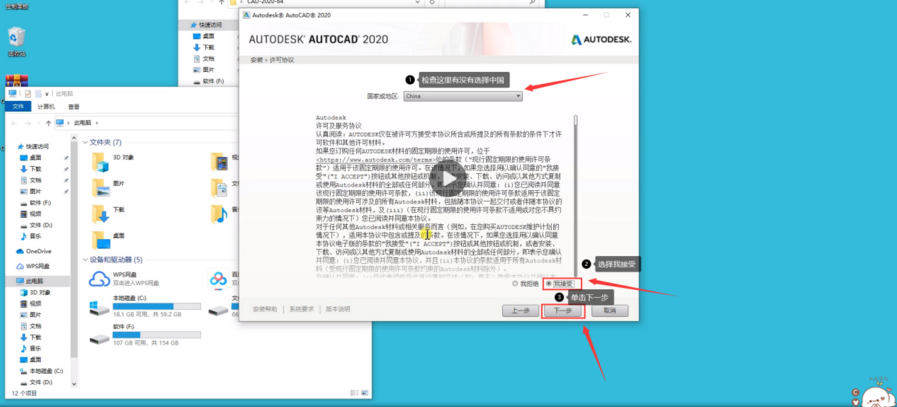
Task: Switch to details view icon in 此电脑 status bar
Action: (354, 393)
